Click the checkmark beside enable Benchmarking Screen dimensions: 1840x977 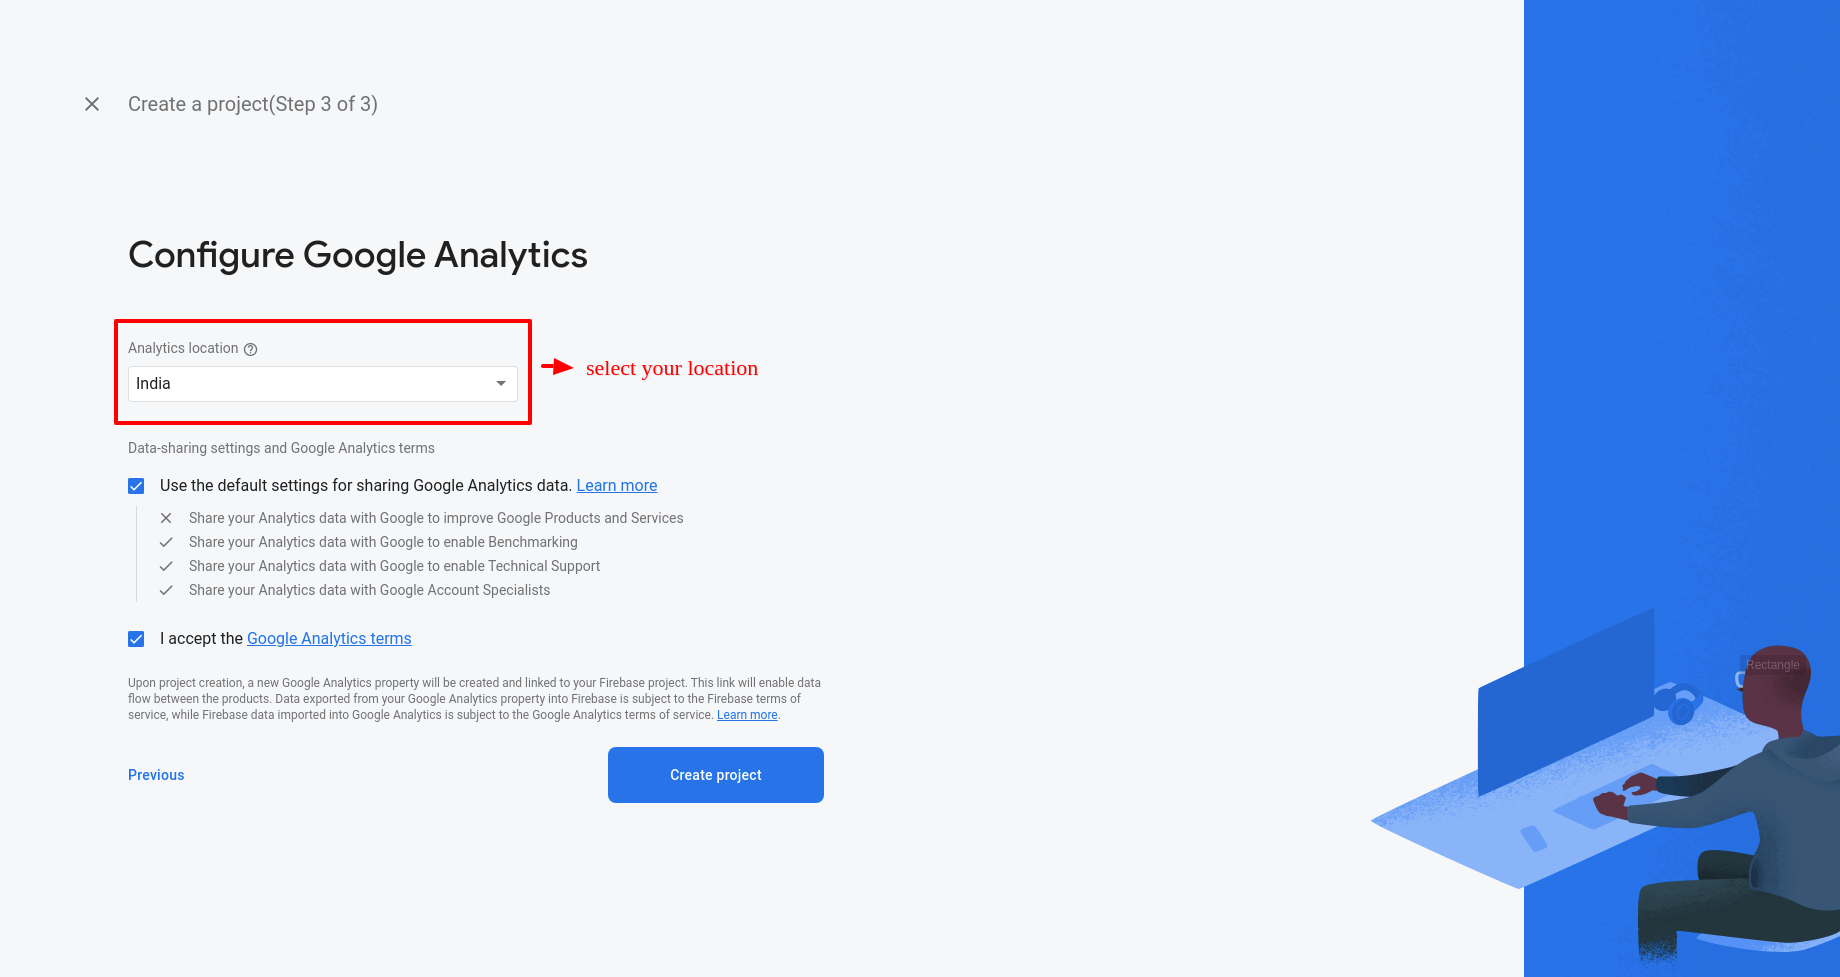click(x=166, y=542)
